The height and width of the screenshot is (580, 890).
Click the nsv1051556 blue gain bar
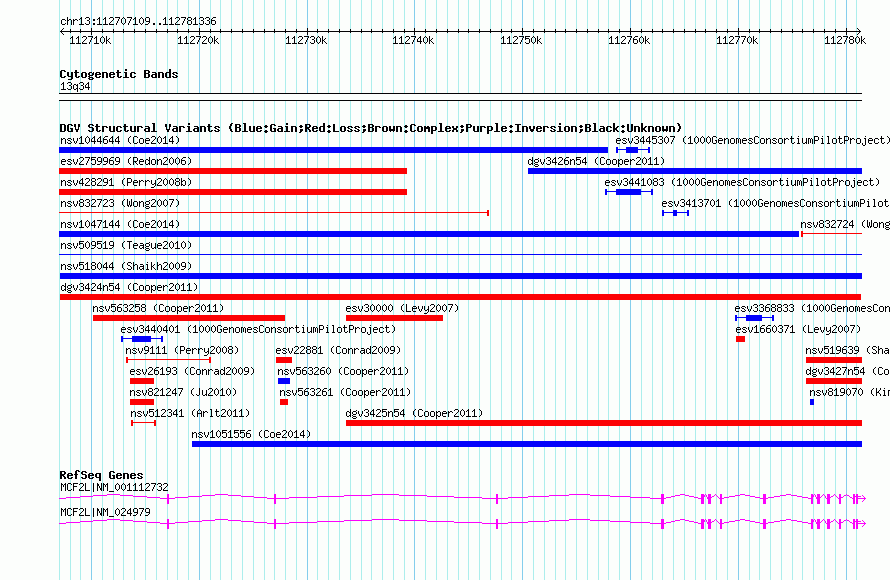pos(527,444)
